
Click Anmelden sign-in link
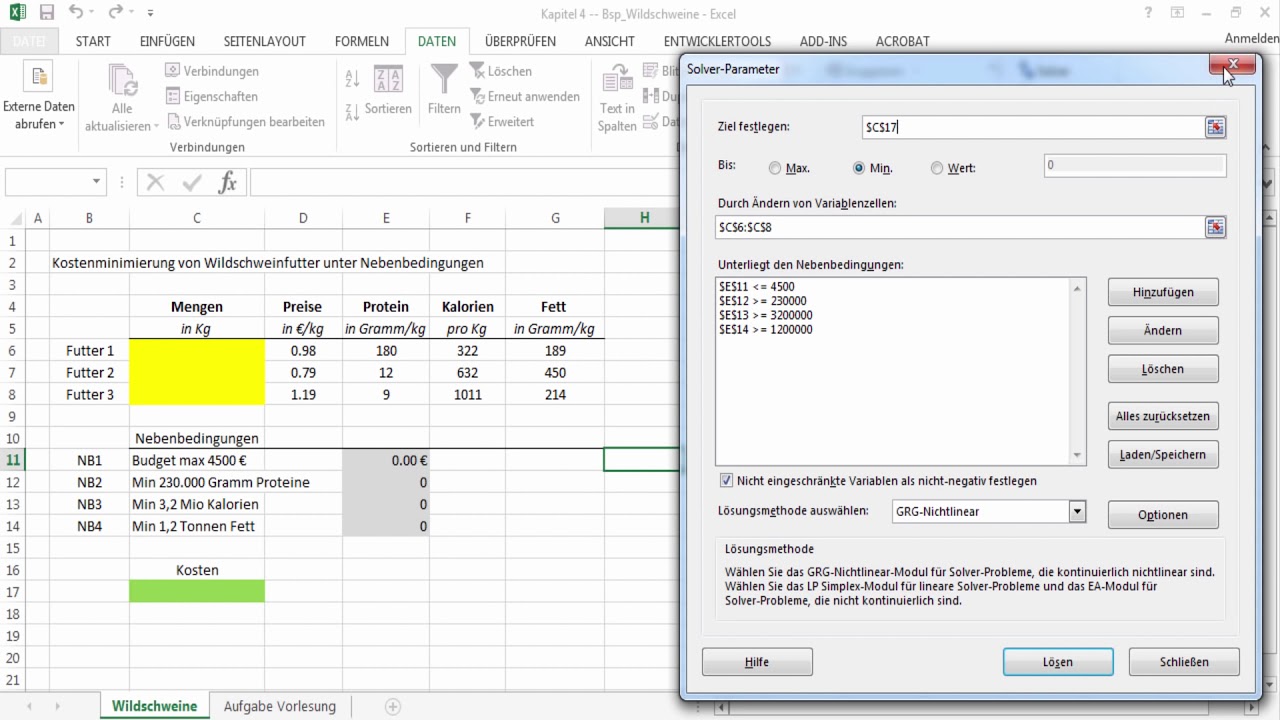[1252, 38]
